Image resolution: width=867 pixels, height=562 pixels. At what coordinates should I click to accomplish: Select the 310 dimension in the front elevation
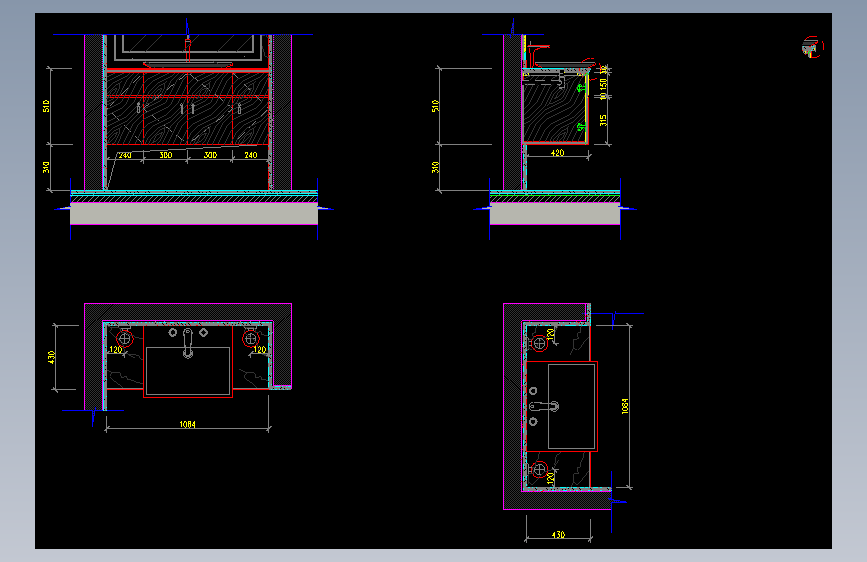pos(46,167)
